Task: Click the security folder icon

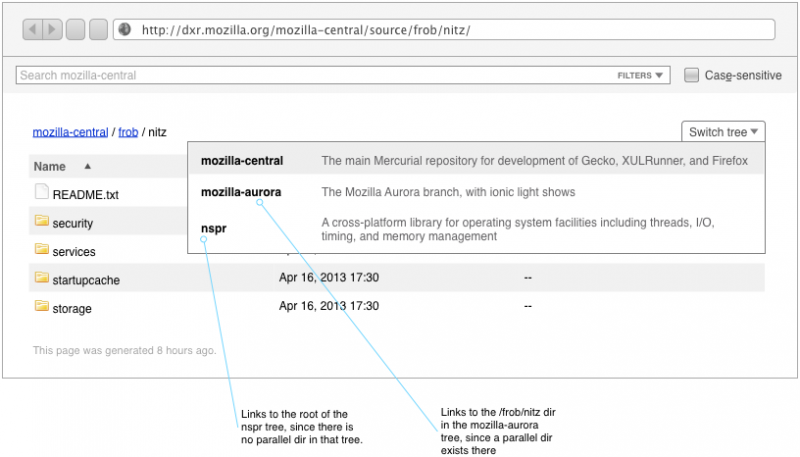Action: (x=42, y=221)
